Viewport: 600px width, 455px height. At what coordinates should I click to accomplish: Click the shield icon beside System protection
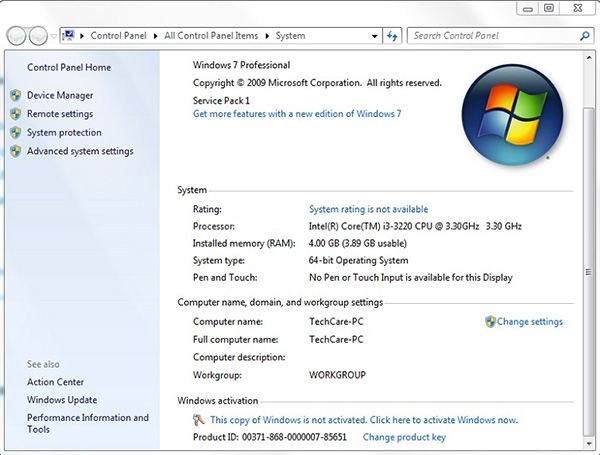pos(15,133)
